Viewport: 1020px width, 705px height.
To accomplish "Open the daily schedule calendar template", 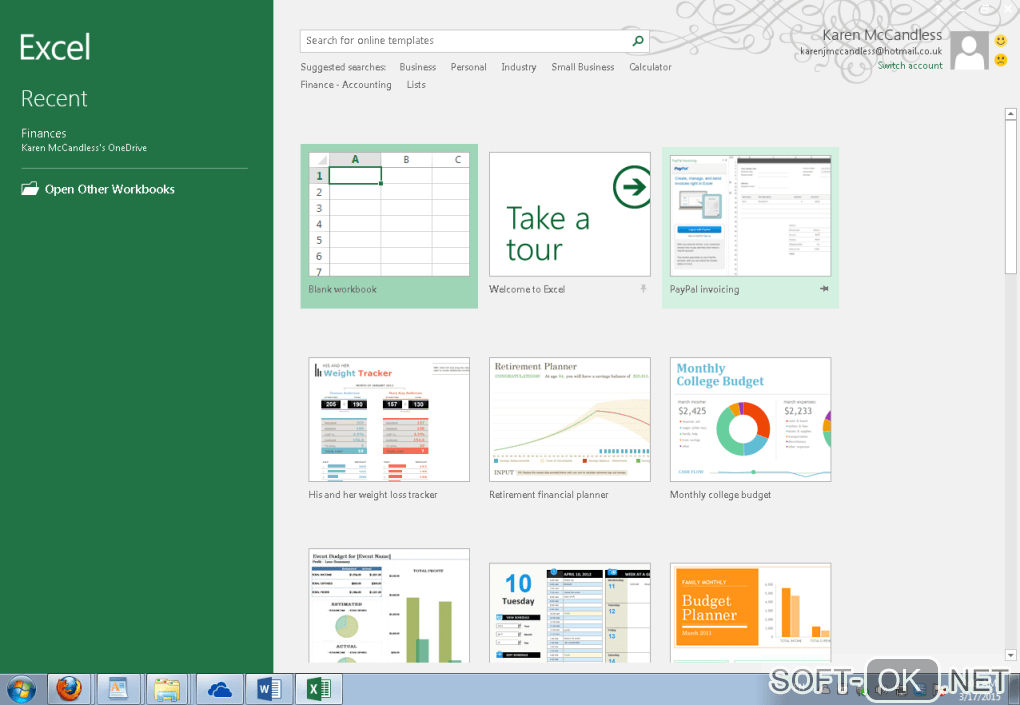I will (569, 613).
